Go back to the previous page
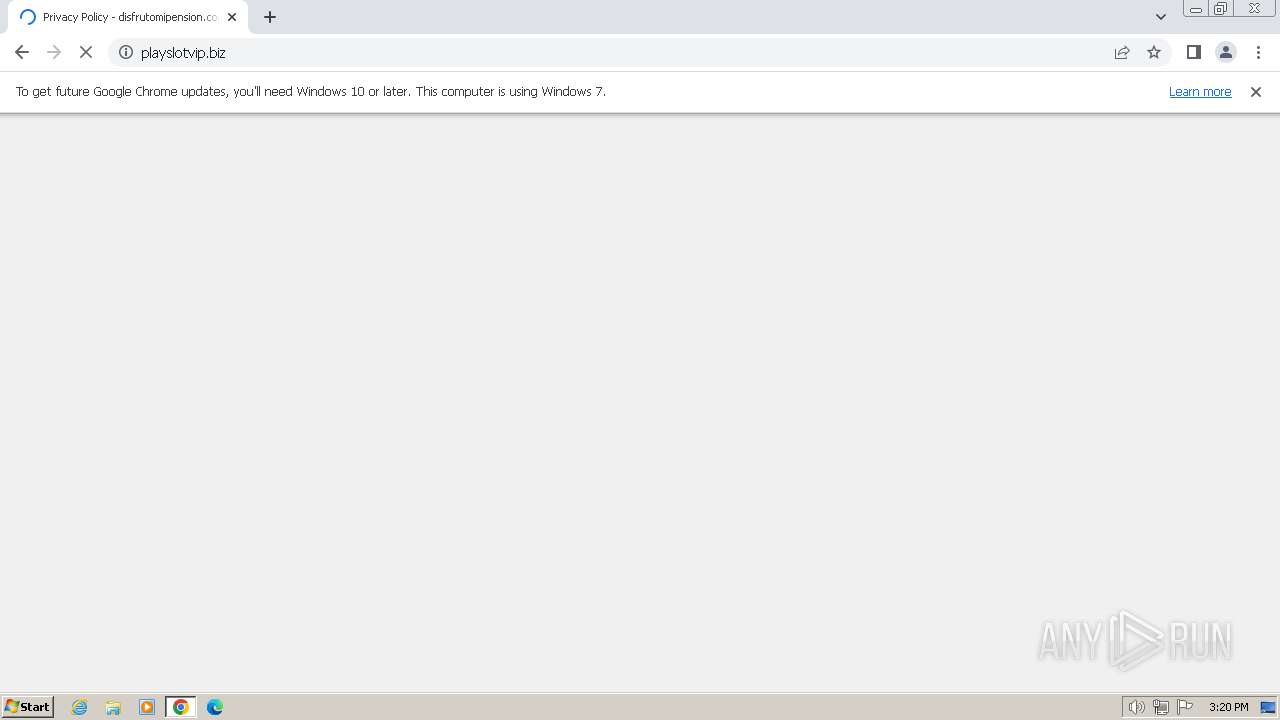This screenshot has height=720, width=1280. point(22,52)
